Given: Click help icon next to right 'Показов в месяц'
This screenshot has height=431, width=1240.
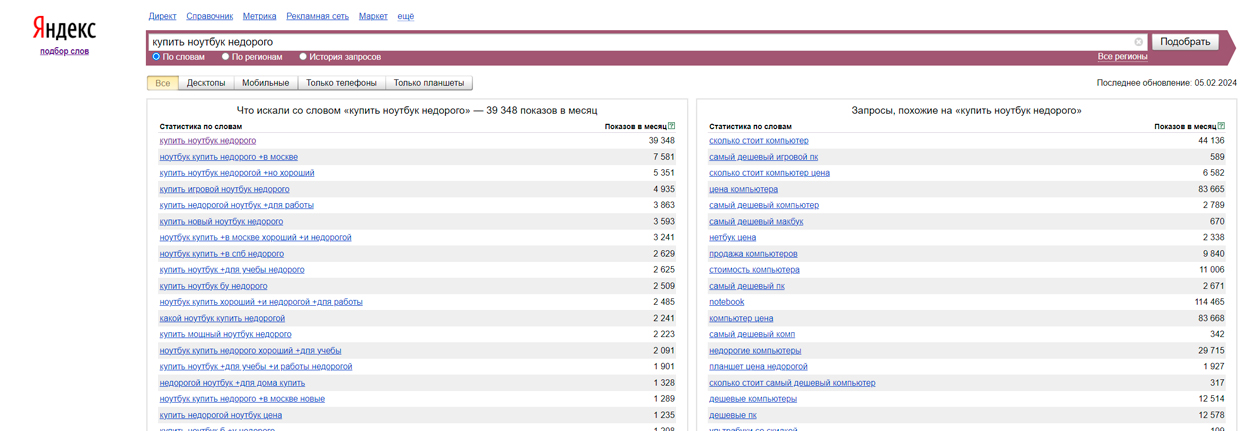Looking at the screenshot, I should [x=1221, y=126].
